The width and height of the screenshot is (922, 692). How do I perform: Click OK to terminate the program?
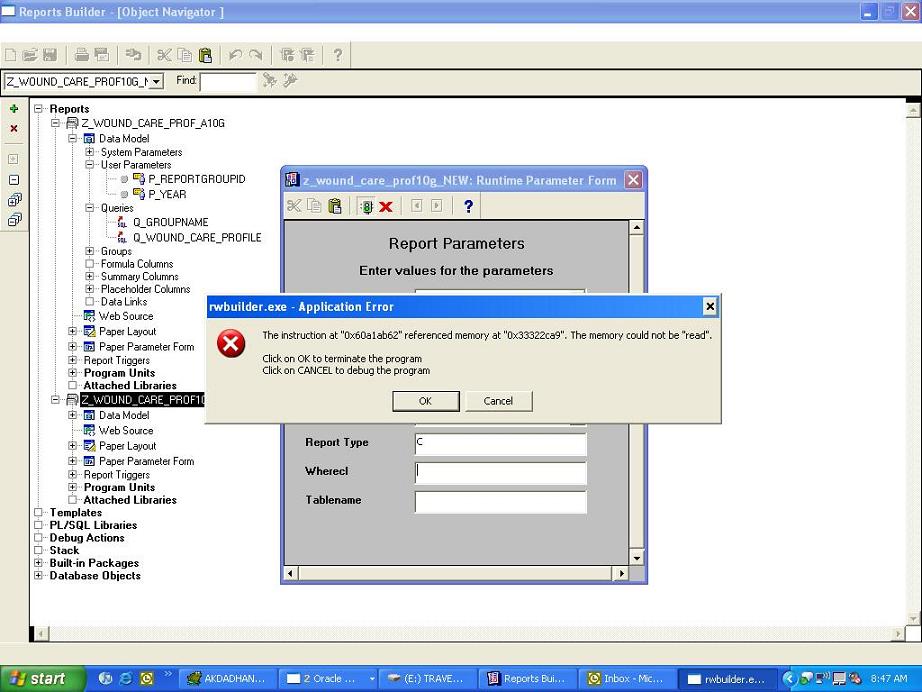pos(425,401)
